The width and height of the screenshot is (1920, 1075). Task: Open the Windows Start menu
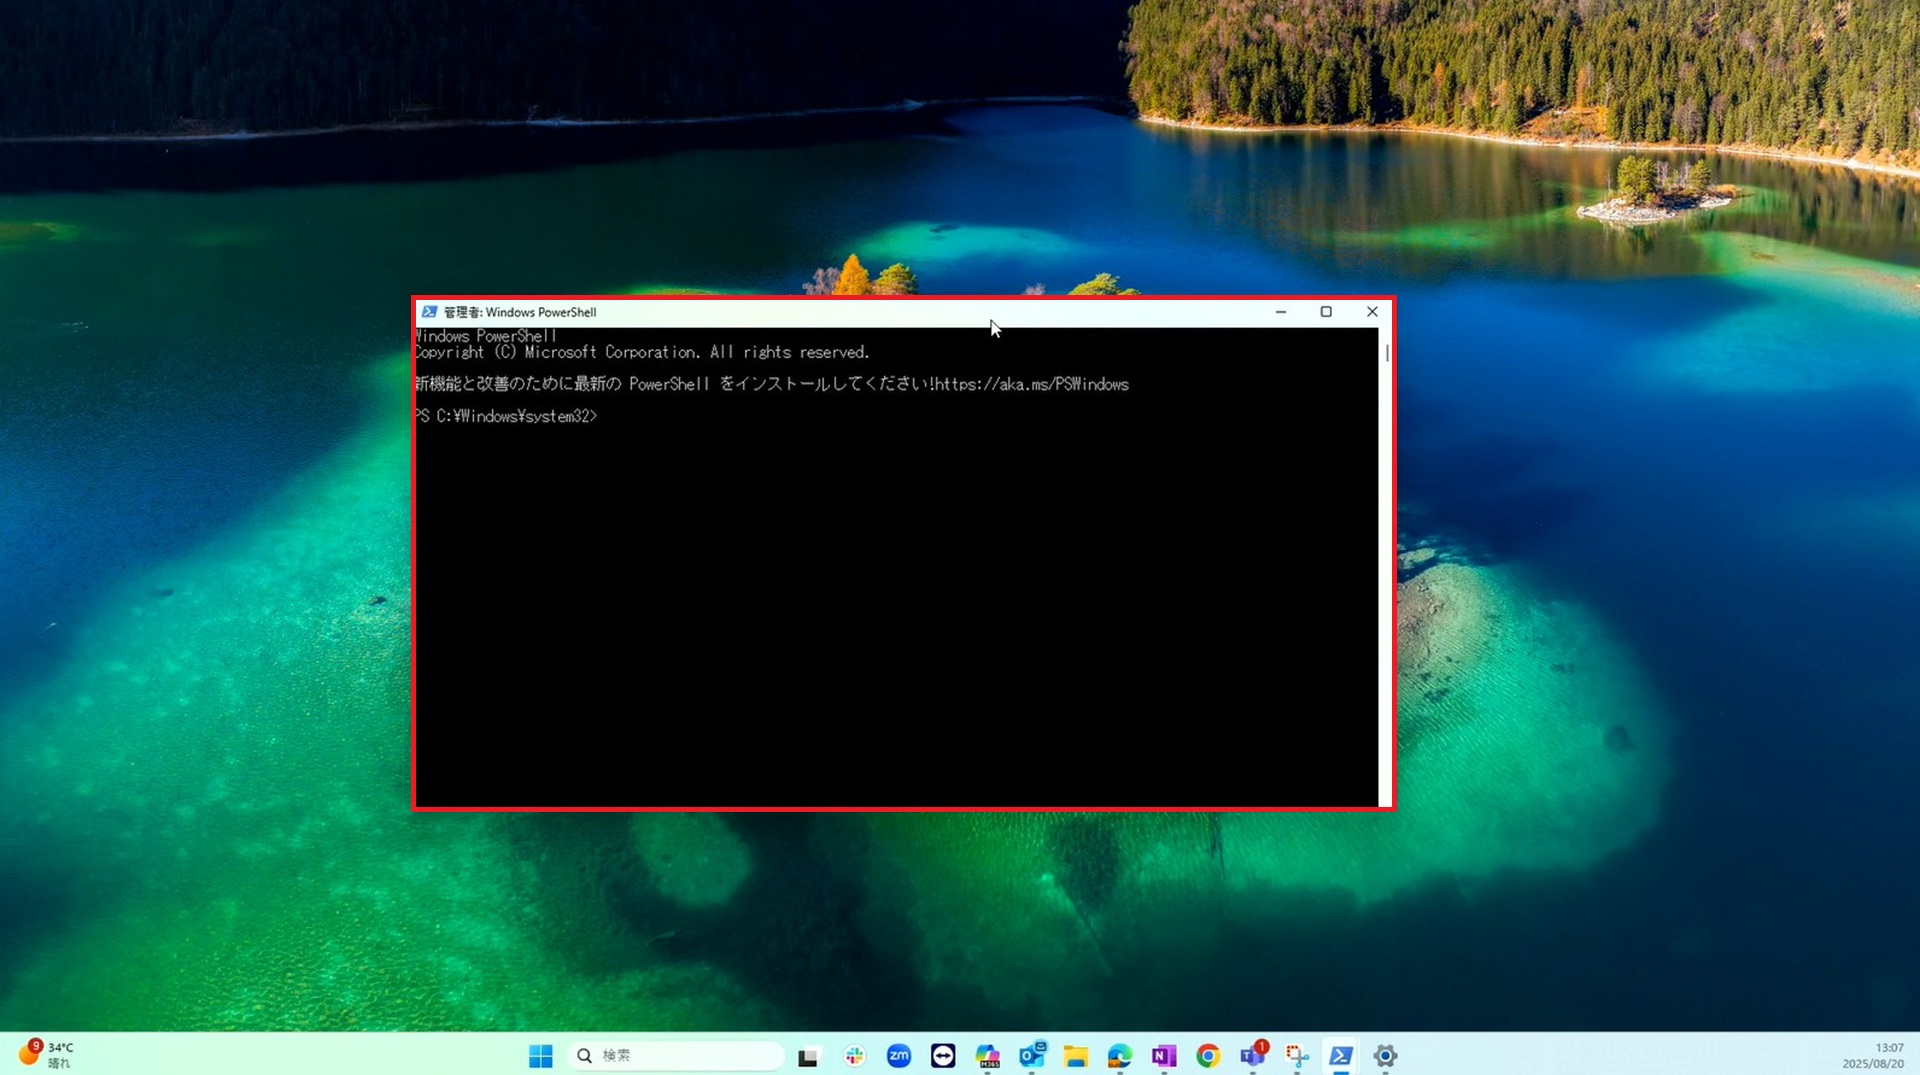pos(540,1056)
